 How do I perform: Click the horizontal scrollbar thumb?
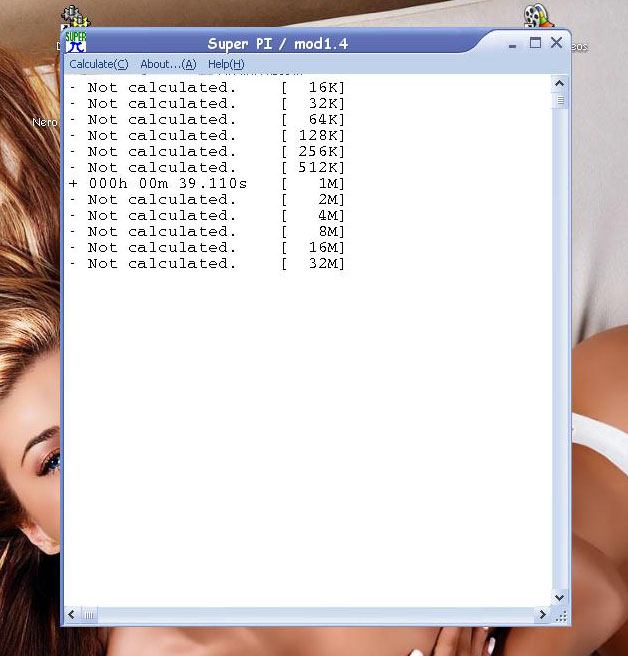[x=89, y=615]
